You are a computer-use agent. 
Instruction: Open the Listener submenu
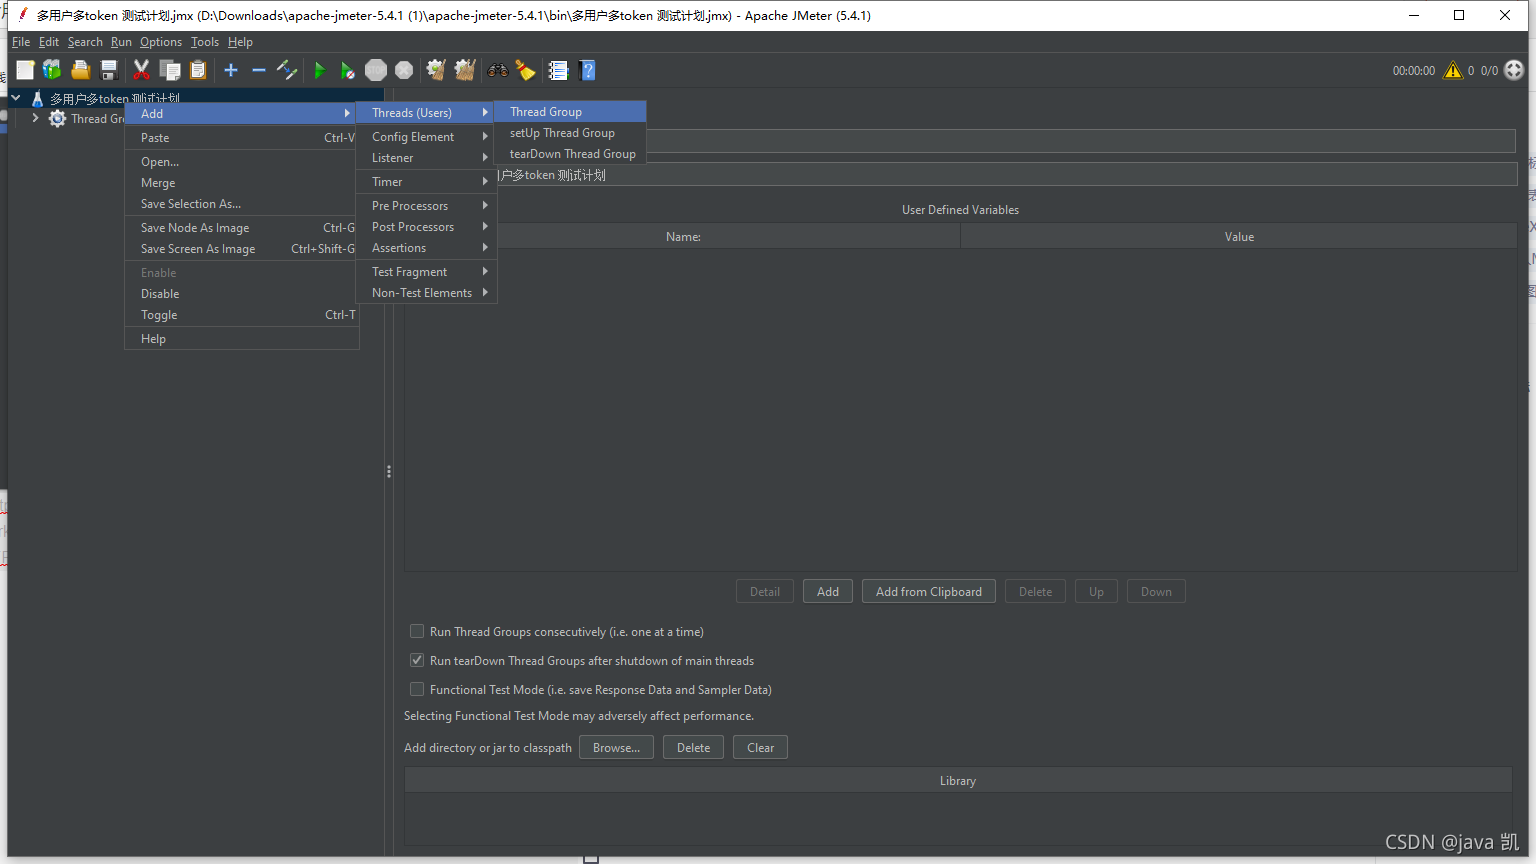click(x=426, y=158)
